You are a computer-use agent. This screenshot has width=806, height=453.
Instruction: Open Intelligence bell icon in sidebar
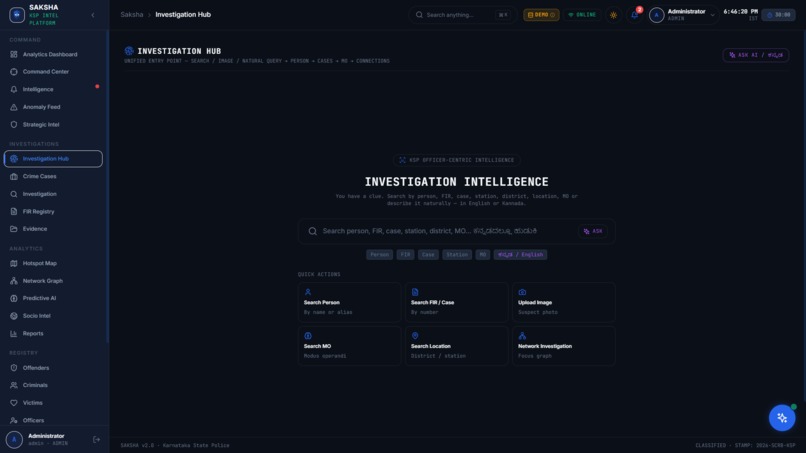[x=14, y=89]
